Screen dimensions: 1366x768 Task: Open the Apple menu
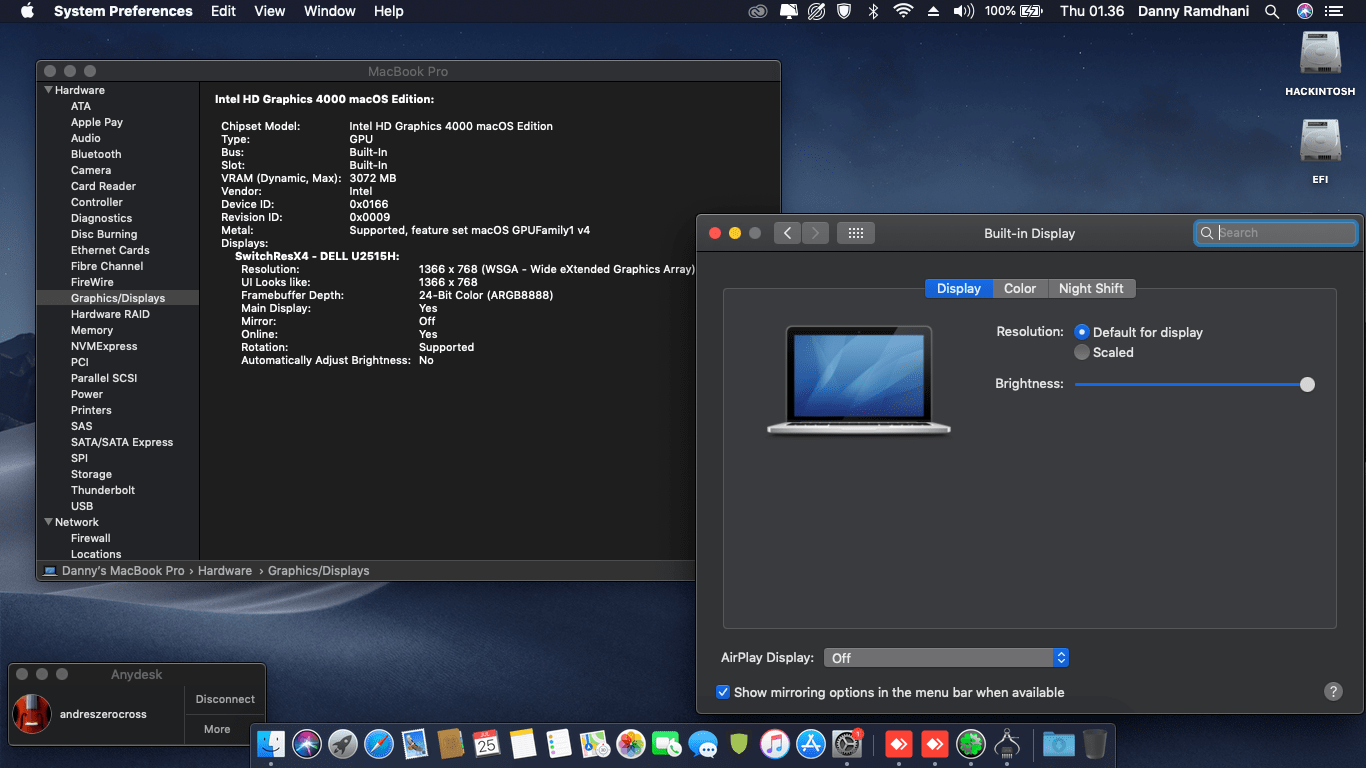point(27,11)
